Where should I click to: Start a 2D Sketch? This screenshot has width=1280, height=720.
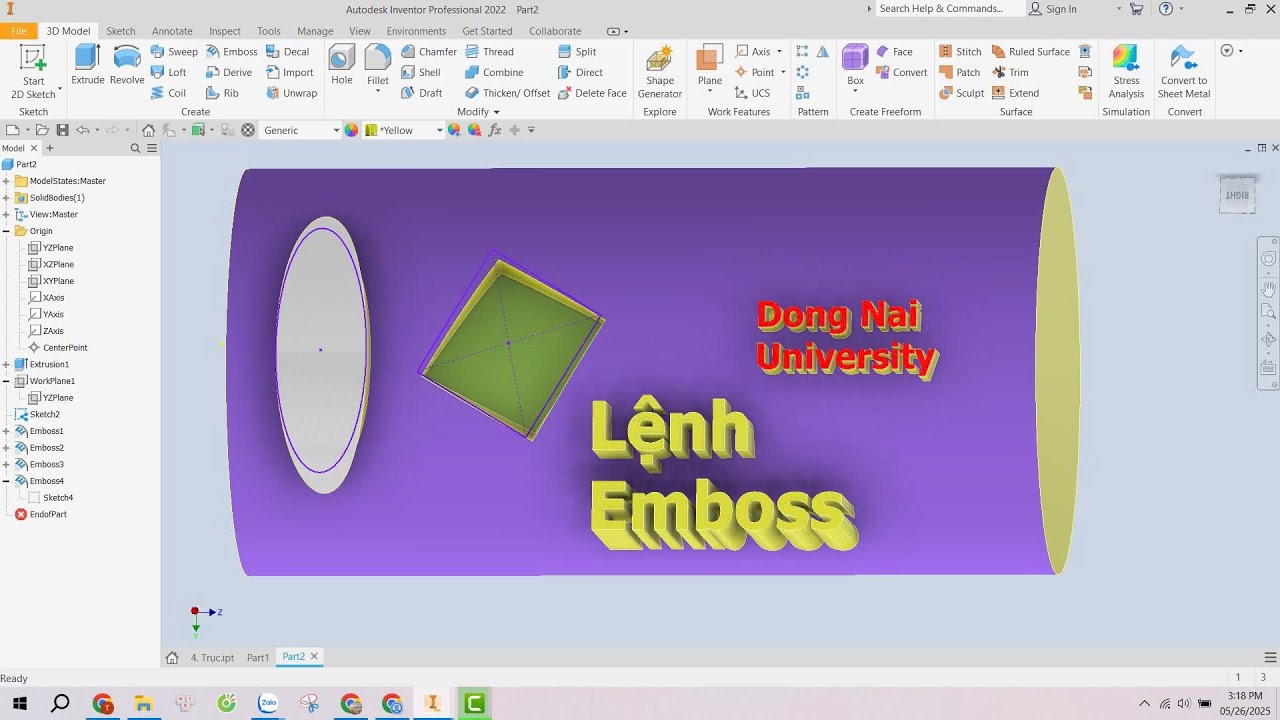coord(33,72)
